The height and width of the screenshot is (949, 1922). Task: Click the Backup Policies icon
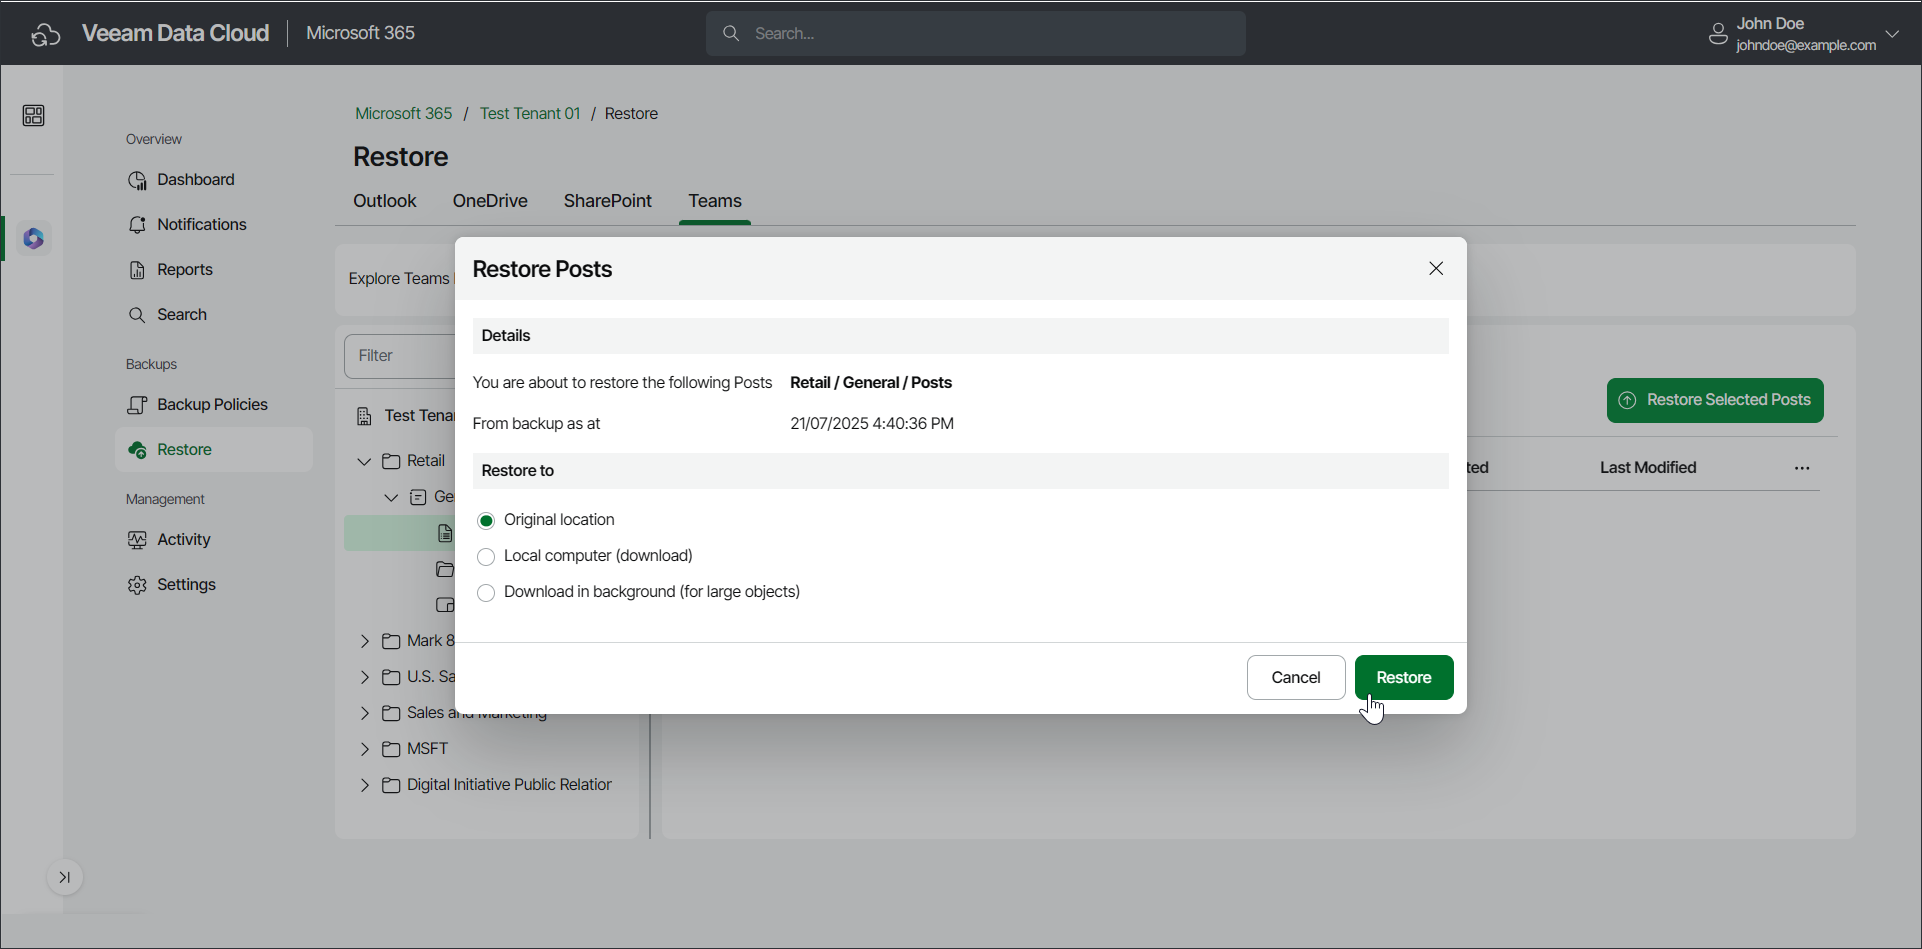[x=137, y=405]
